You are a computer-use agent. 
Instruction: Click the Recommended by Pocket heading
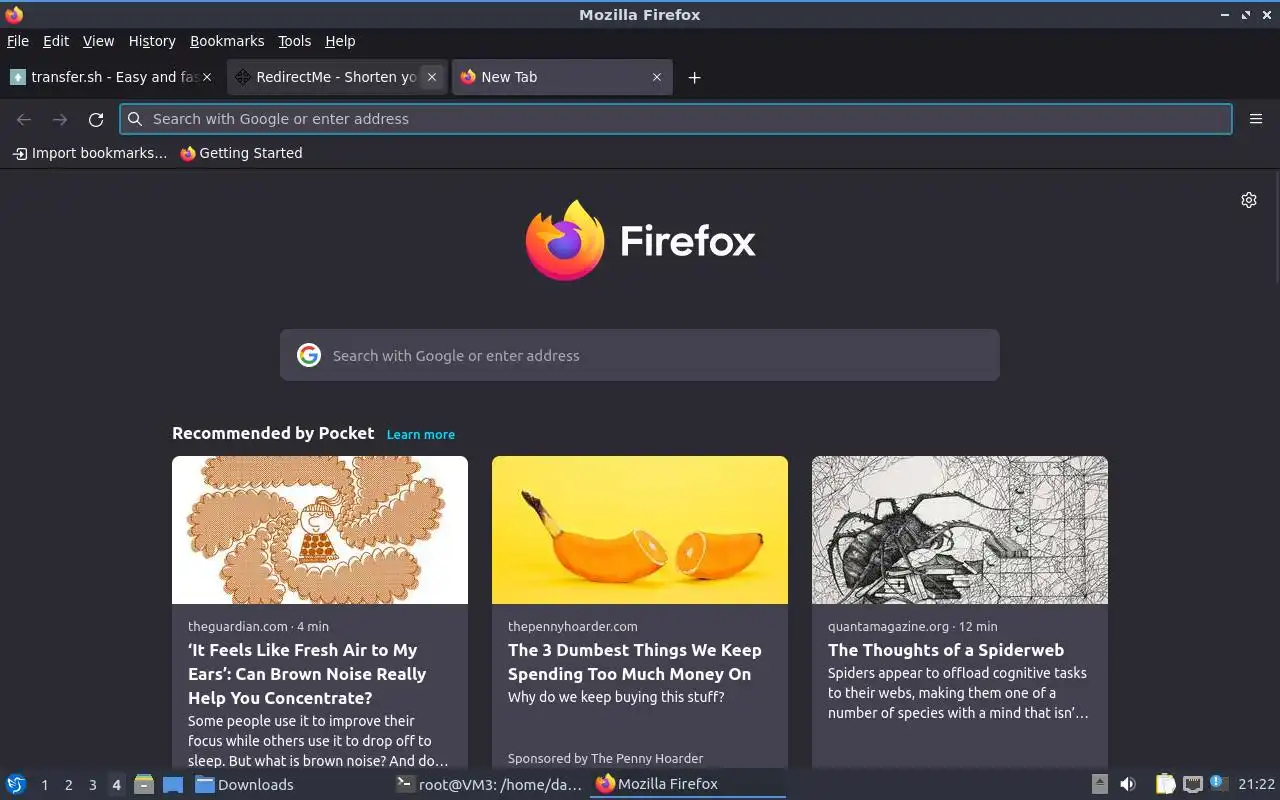point(273,433)
